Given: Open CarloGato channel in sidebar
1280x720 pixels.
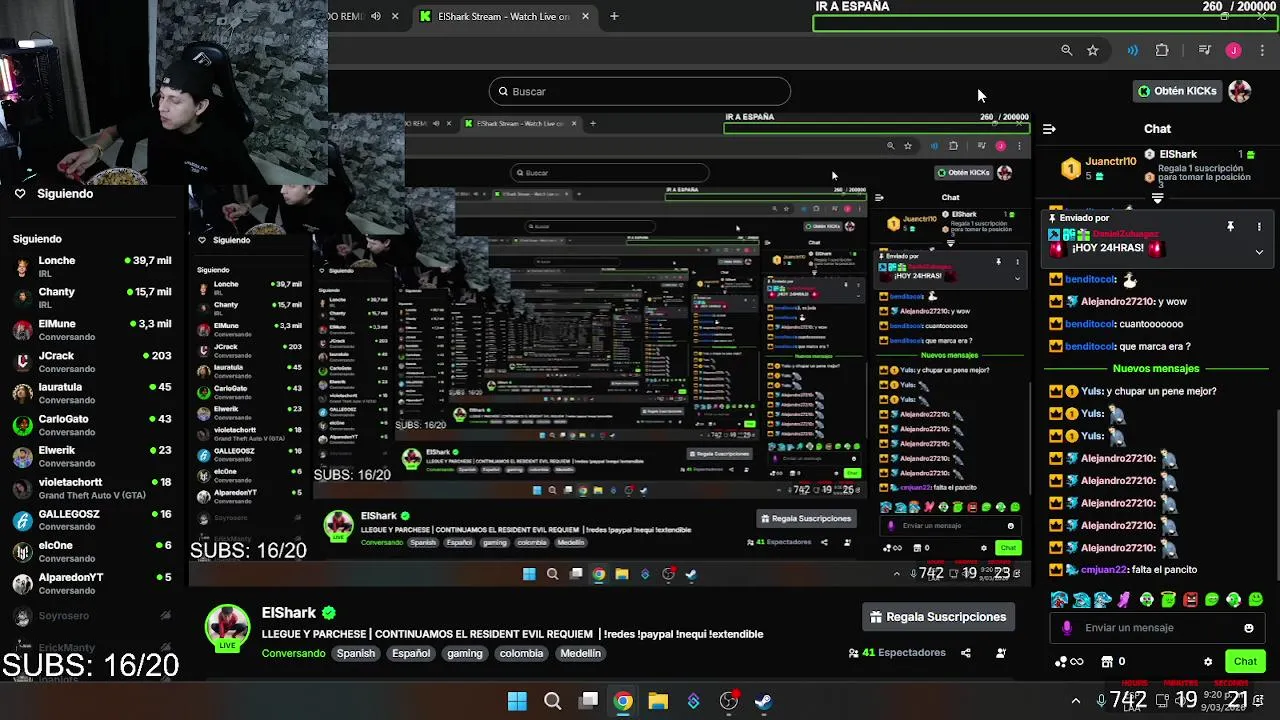Looking at the screenshot, I should (92, 425).
